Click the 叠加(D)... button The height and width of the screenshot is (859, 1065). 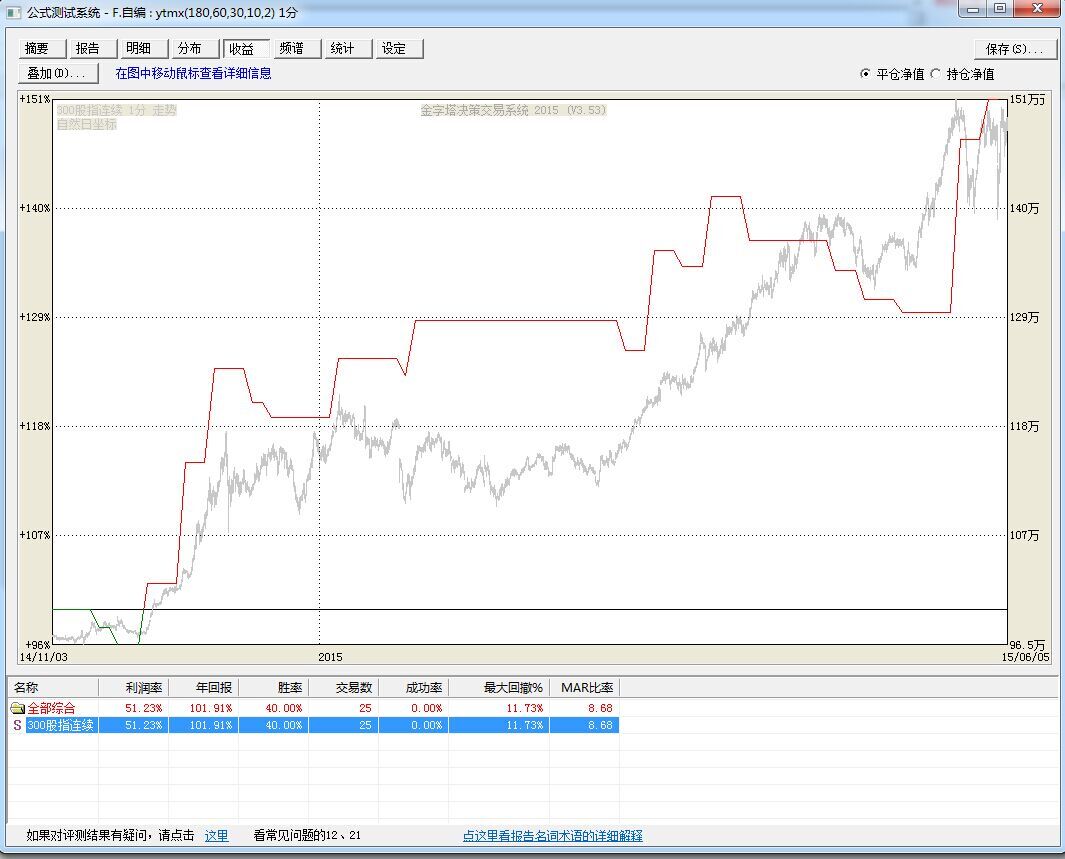click(x=58, y=73)
